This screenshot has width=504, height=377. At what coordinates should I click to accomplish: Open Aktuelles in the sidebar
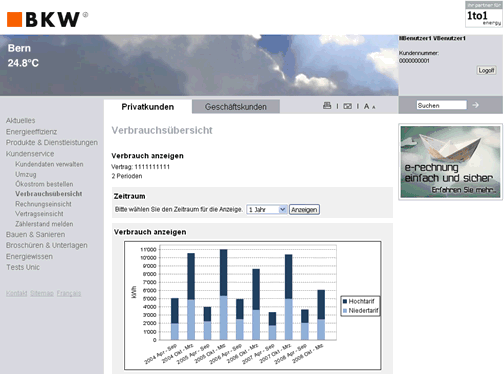[21, 120]
